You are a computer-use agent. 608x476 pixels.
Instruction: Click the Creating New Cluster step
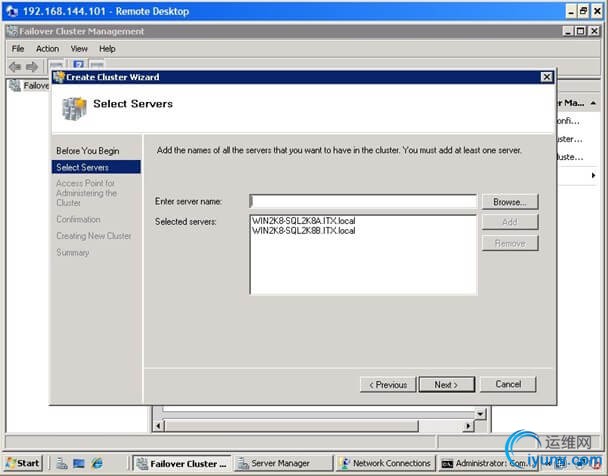coord(94,236)
